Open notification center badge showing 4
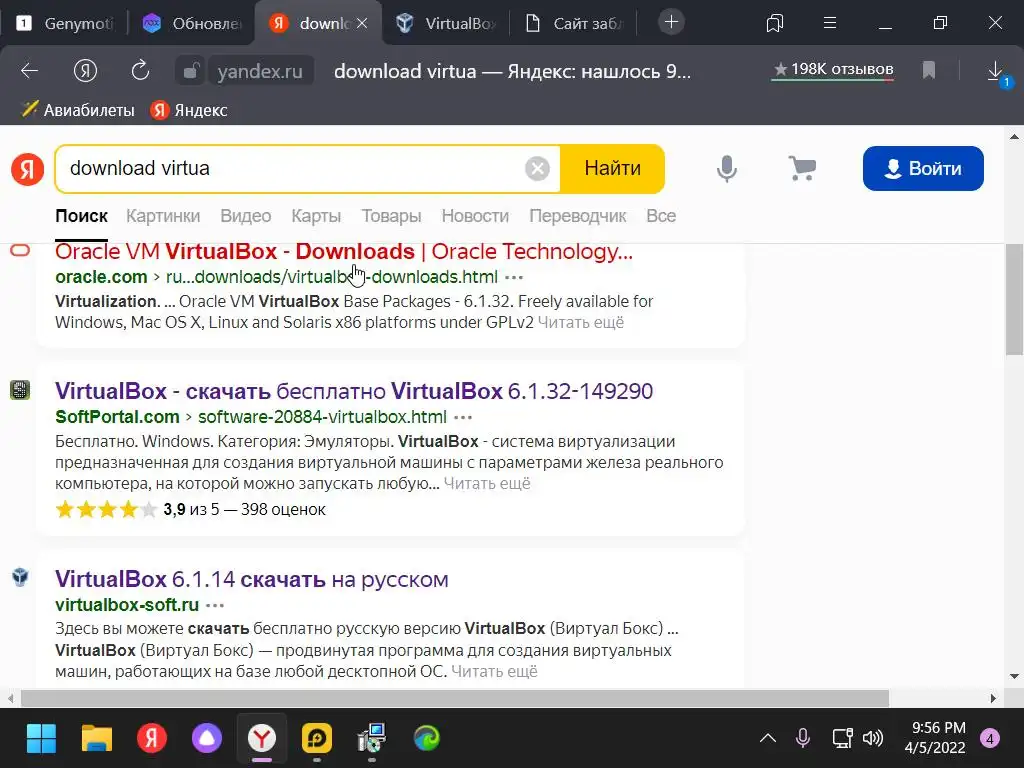Viewport: 1024px width, 768px height. 989,739
